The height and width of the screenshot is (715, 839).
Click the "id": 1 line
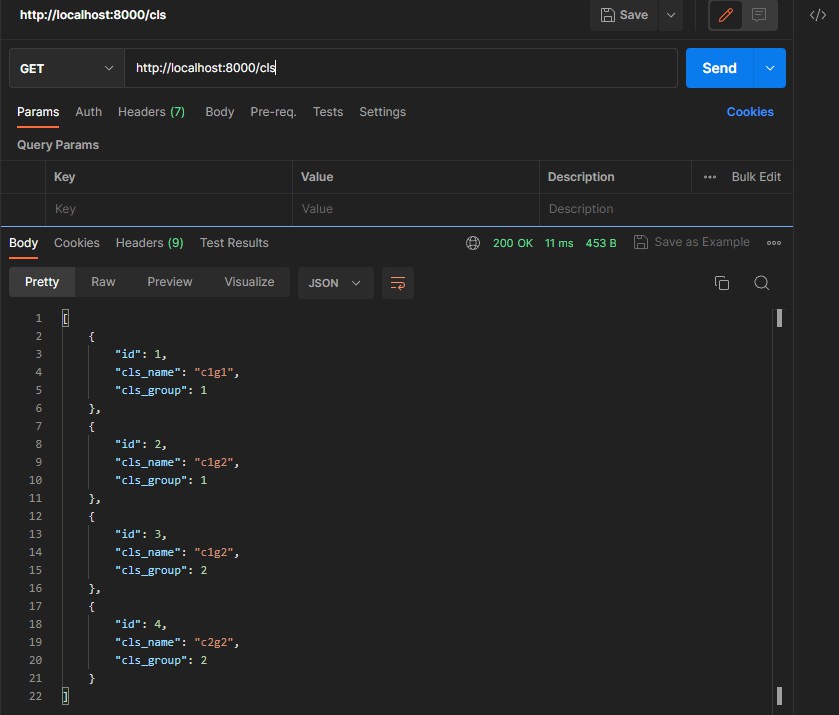[x=141, y=354]
